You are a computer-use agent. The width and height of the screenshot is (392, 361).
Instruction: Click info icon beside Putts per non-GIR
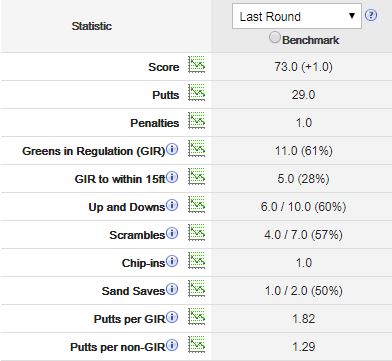172,346
